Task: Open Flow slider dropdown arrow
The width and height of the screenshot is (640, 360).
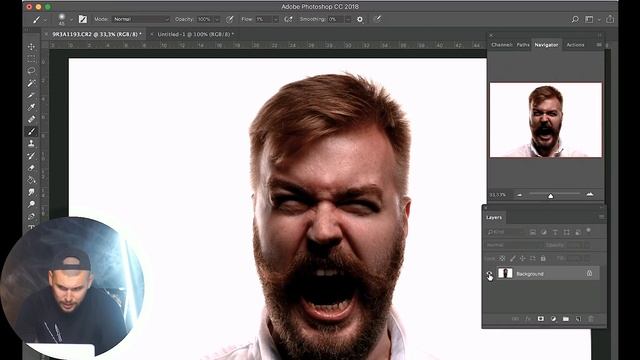Action: [276, 19]
